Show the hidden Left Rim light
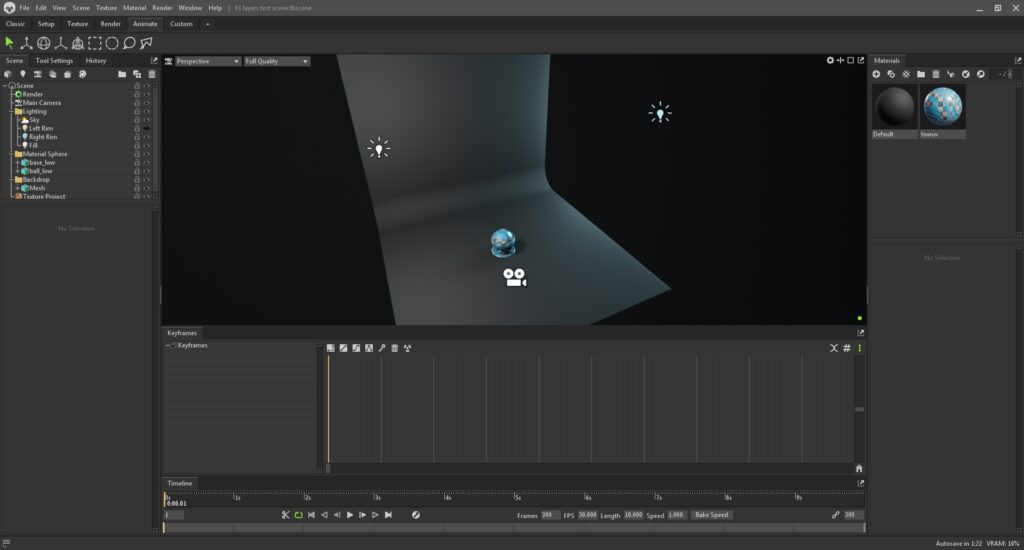This screenshot has height=550, width=1024. click(x=146, y=129)
